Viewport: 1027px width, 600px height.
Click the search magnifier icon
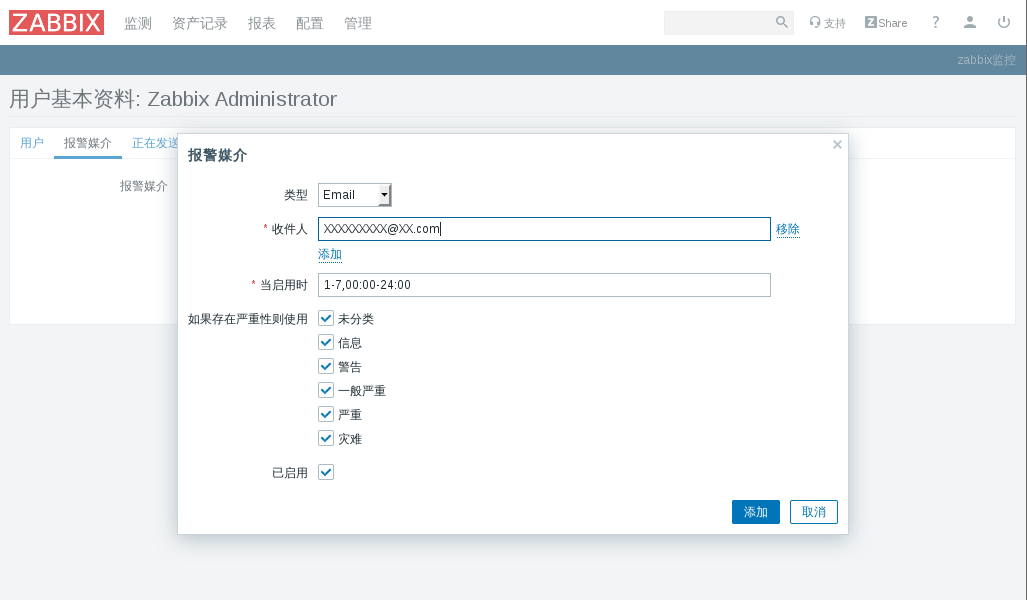(781, 22)
